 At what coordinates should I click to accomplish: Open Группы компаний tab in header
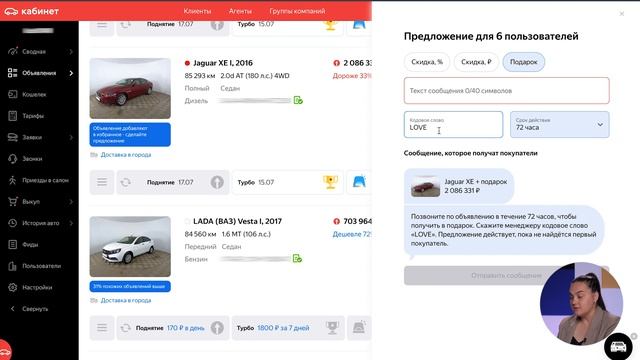[297, 11]
